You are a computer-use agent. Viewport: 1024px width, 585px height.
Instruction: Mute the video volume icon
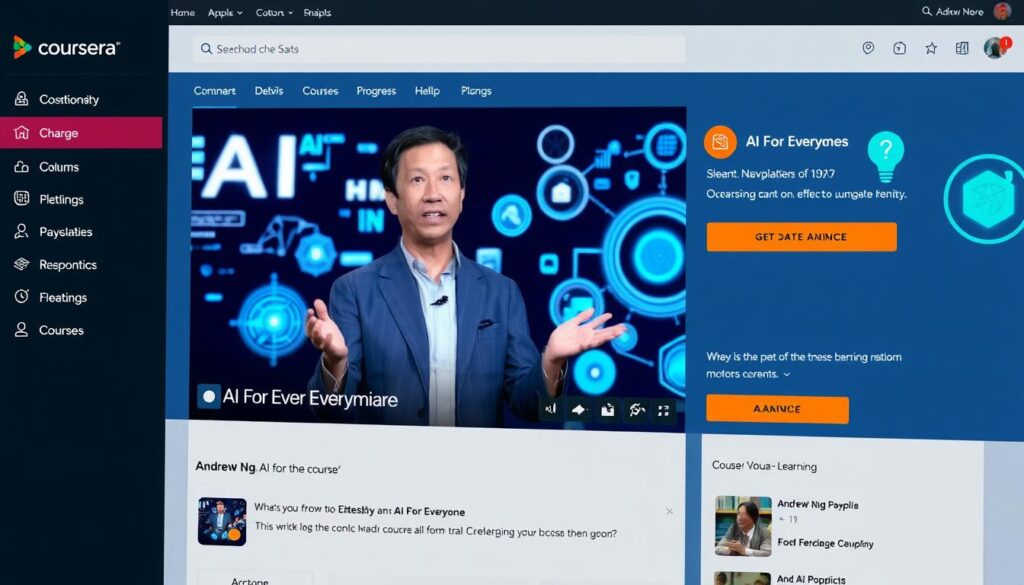click(x=550, y=409)
